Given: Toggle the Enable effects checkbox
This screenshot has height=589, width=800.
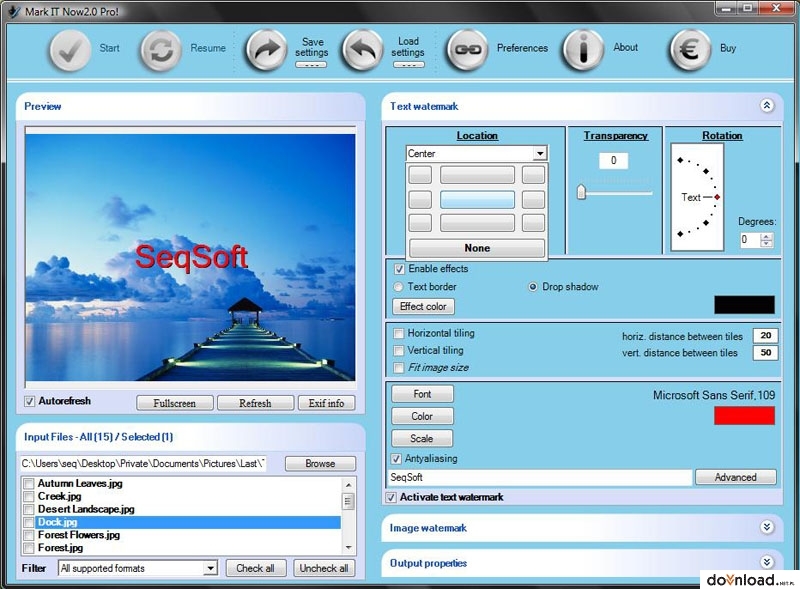Looking at the screenshot, I should [x=399, y=268].
